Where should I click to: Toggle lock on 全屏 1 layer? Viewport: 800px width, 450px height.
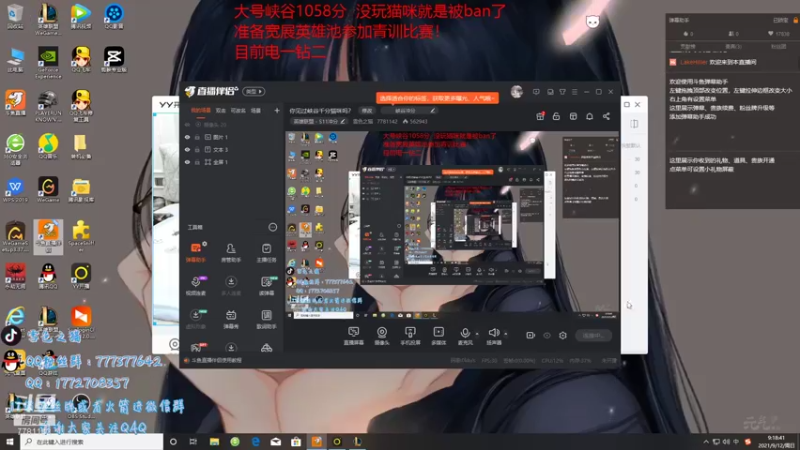pyautogui.click(x=197, y=162)
